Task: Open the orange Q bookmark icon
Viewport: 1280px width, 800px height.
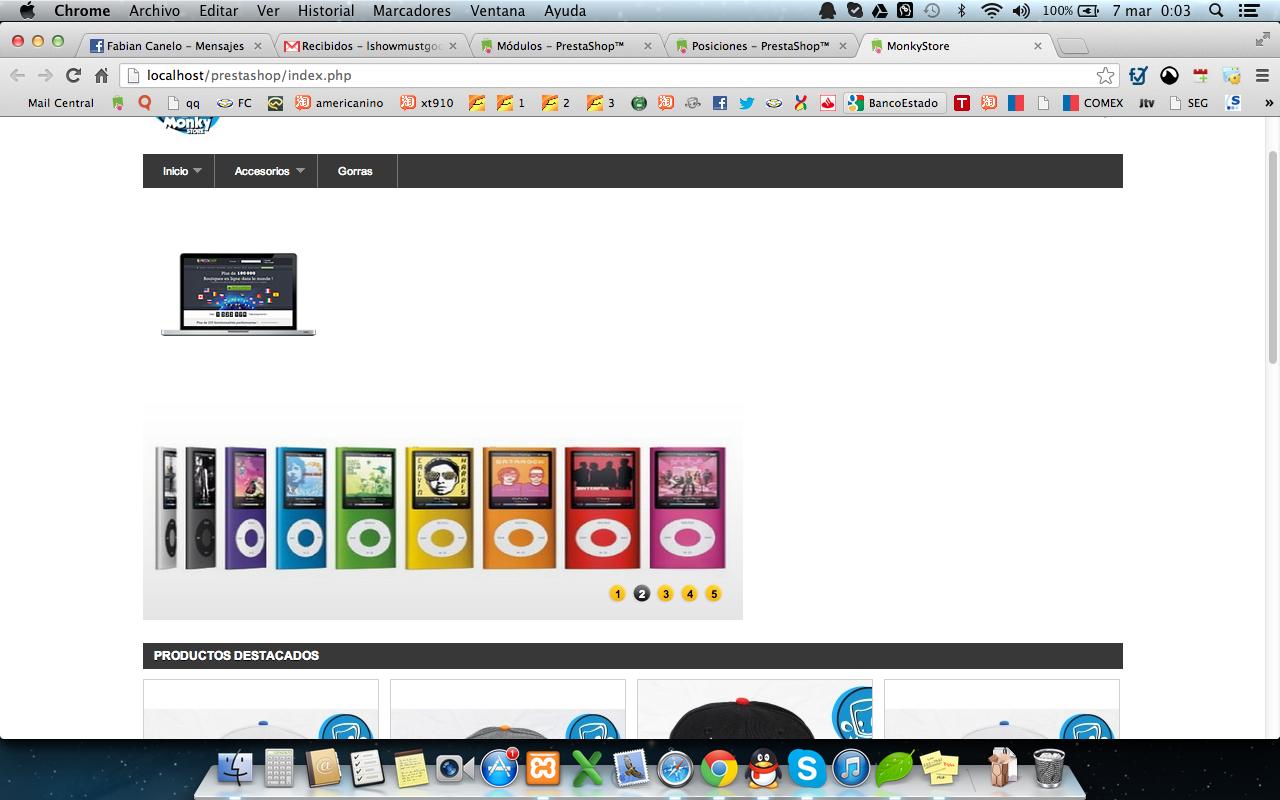Action: 145,103
